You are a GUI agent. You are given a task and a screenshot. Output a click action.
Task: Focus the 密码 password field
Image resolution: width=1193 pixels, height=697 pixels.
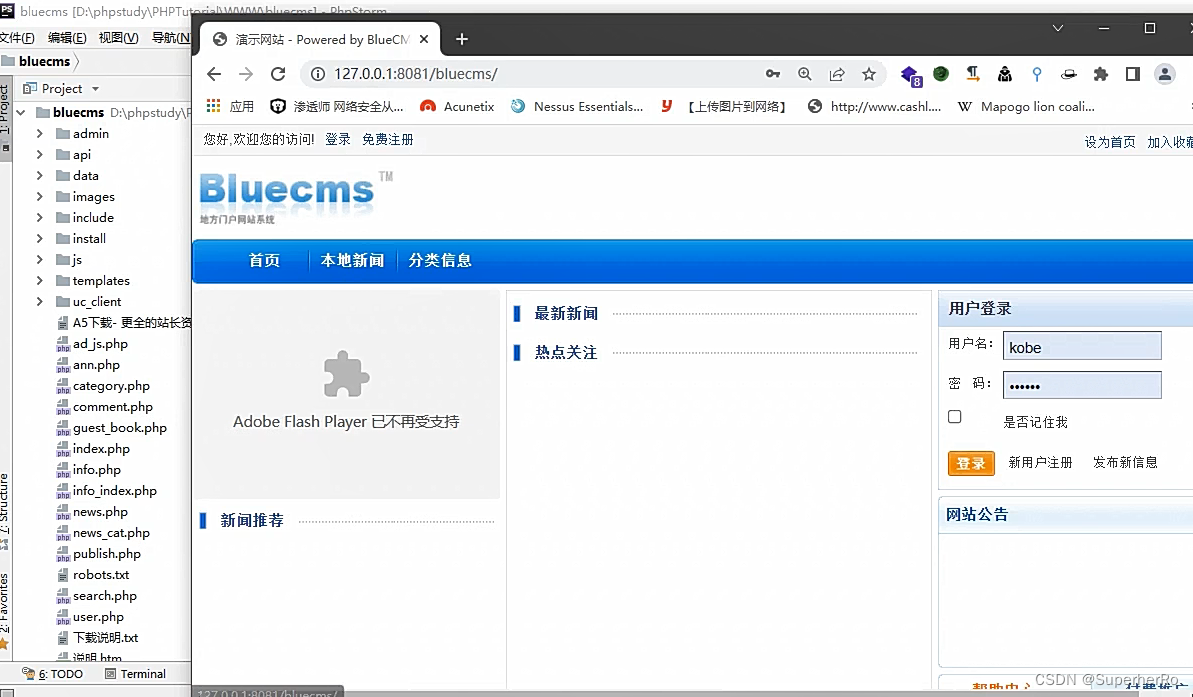pyautogui.click(x=1082, y=385)
